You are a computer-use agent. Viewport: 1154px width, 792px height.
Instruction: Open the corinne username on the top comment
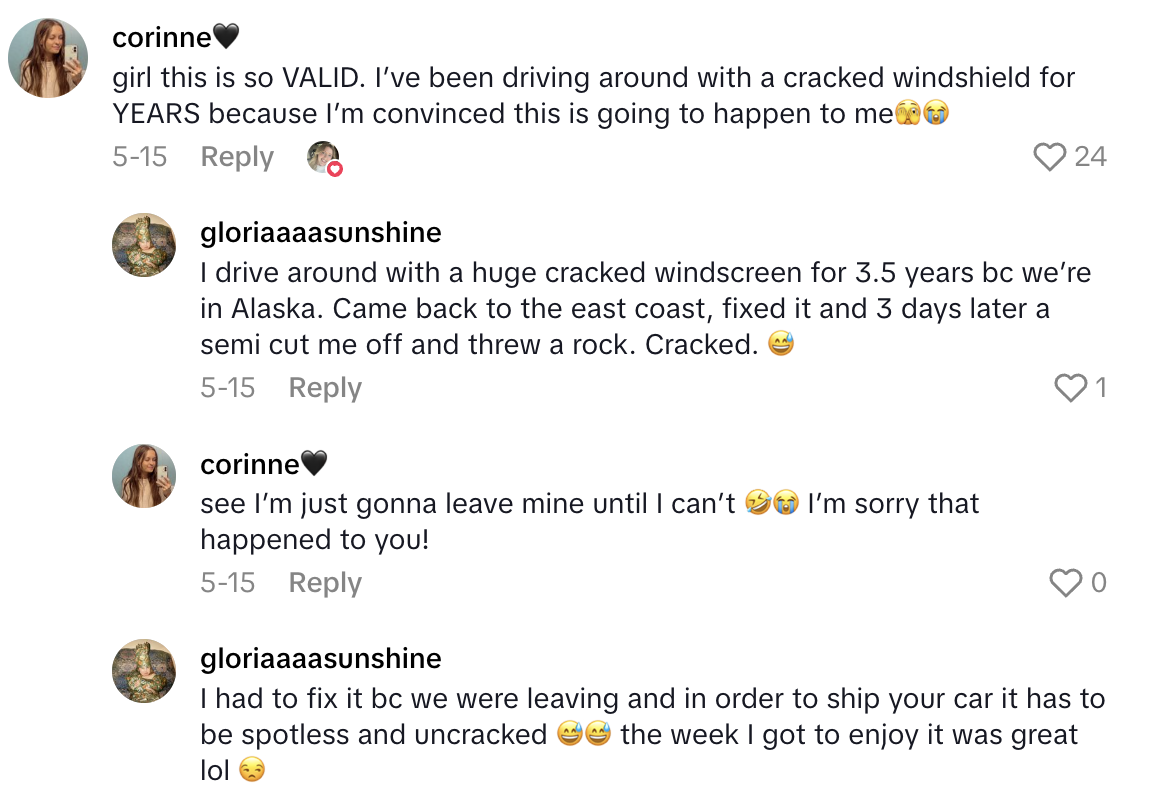pyautogui.click(x=161, y=38)
